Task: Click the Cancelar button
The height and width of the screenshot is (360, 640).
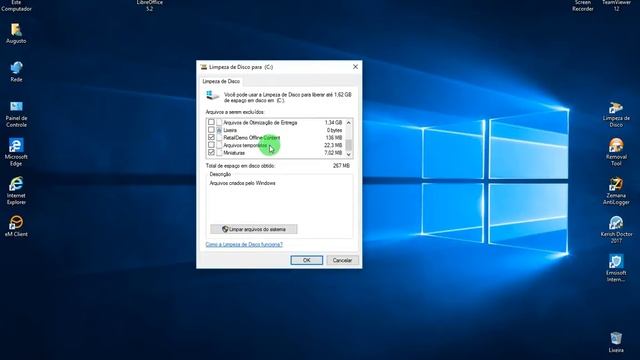Action: point(342,260)
